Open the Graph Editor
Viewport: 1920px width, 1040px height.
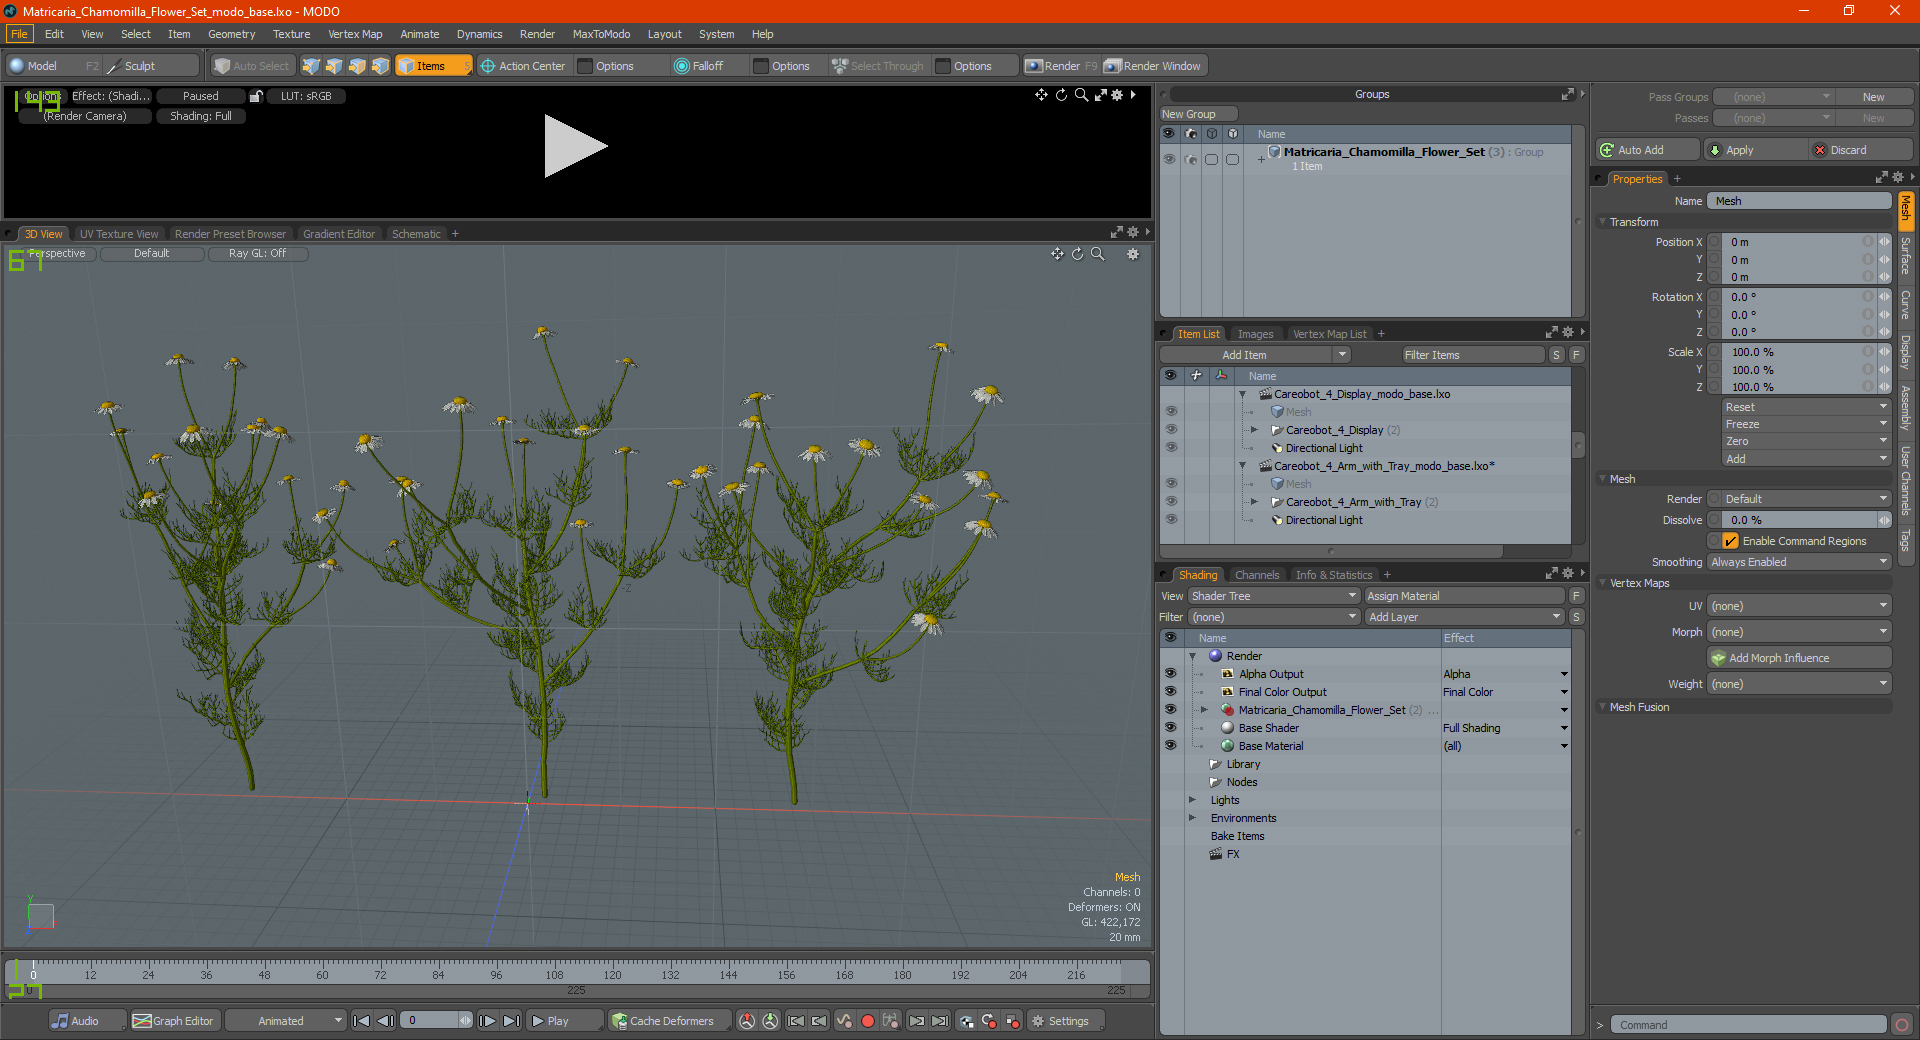pyautogui.click(x=173, y=1021)
